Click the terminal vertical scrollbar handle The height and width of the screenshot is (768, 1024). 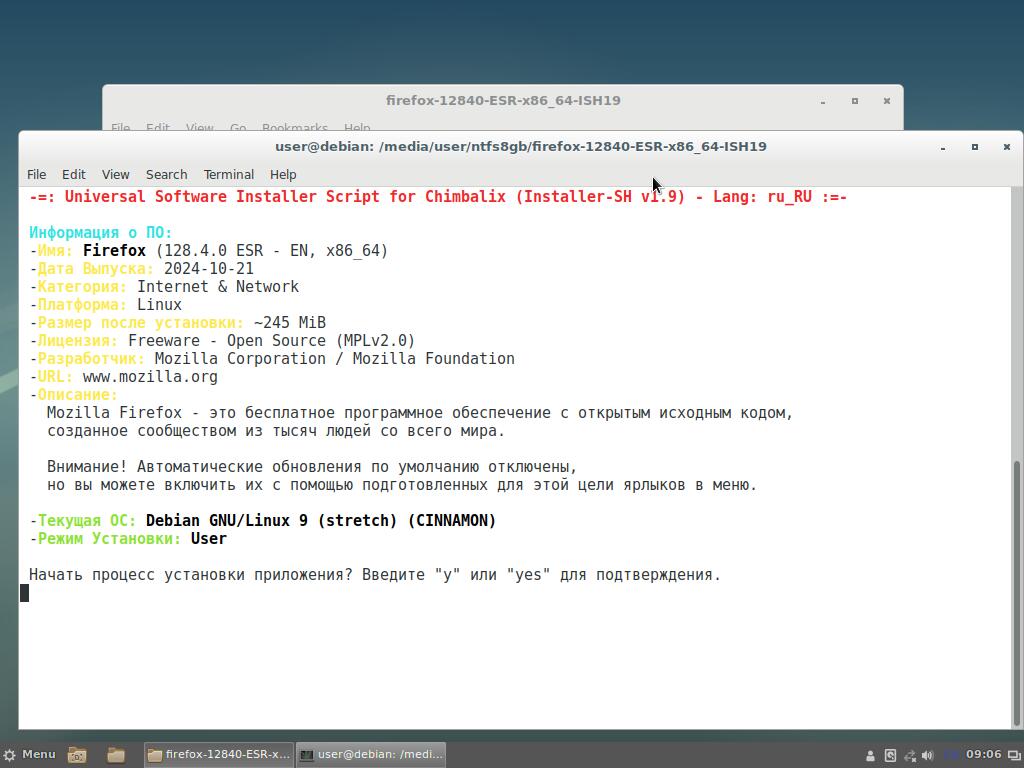point(1016,593)
